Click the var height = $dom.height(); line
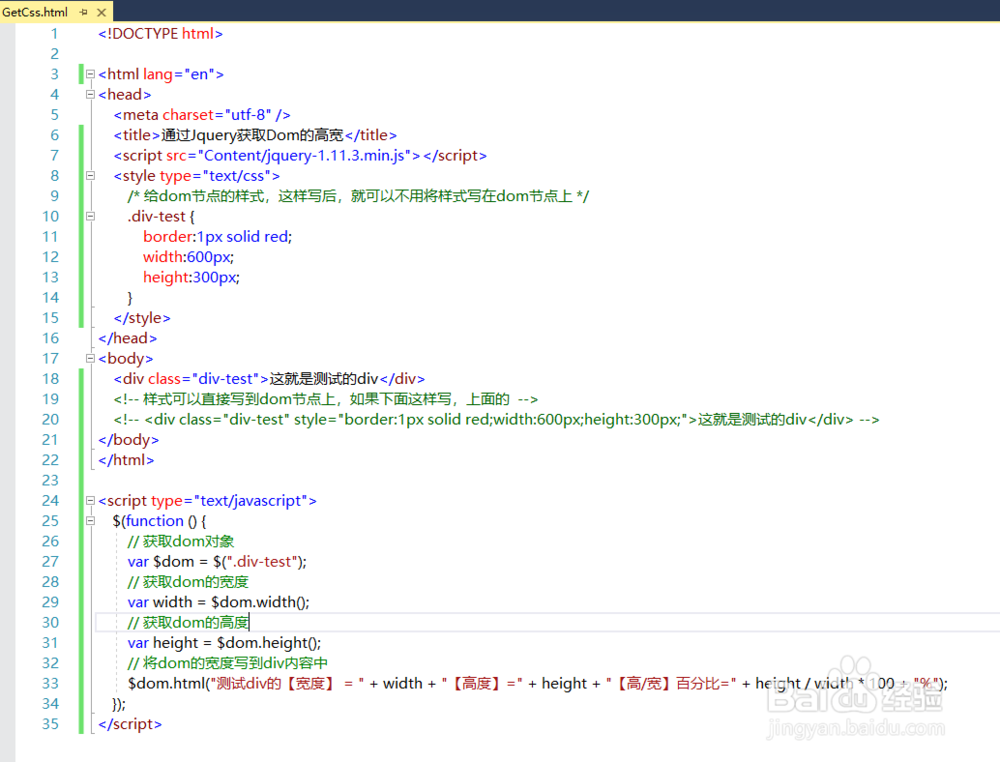 point(224,643)
